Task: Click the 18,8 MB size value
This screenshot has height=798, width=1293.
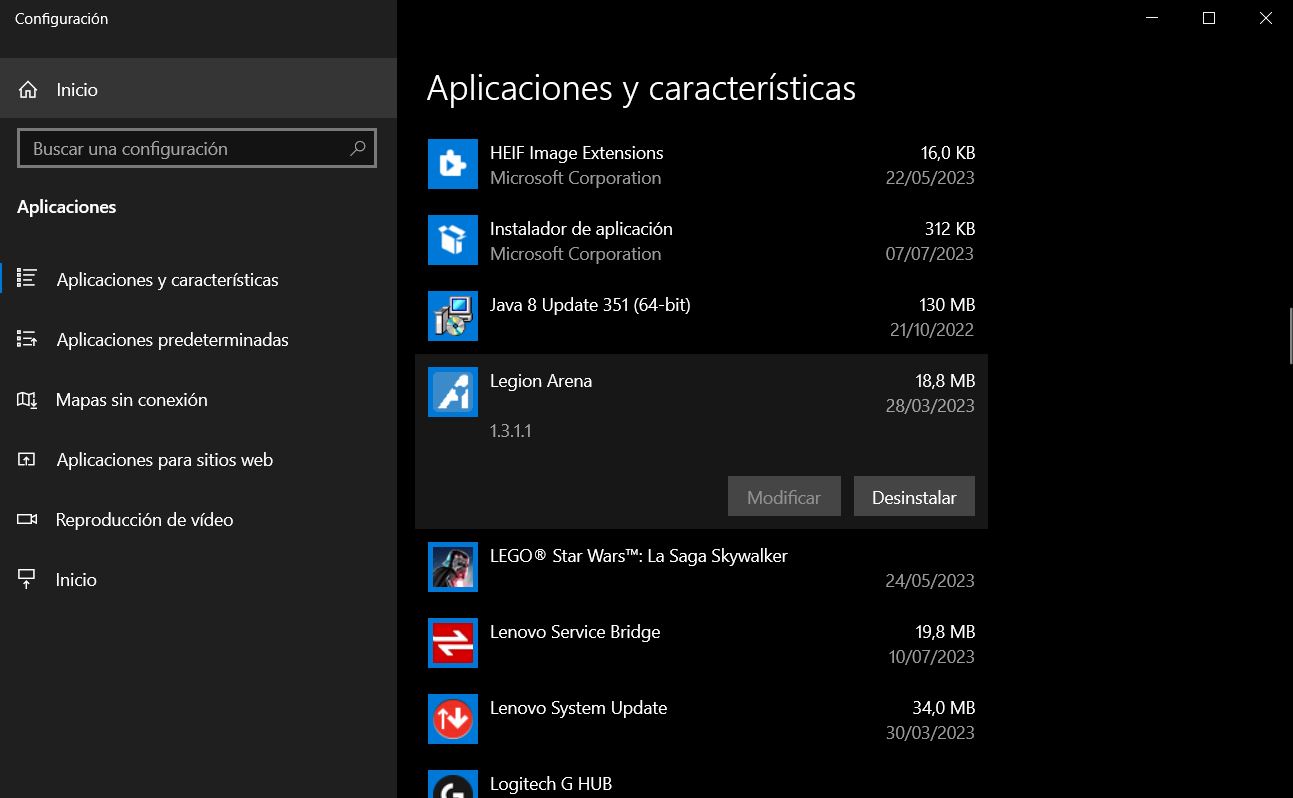Action: 945,381
